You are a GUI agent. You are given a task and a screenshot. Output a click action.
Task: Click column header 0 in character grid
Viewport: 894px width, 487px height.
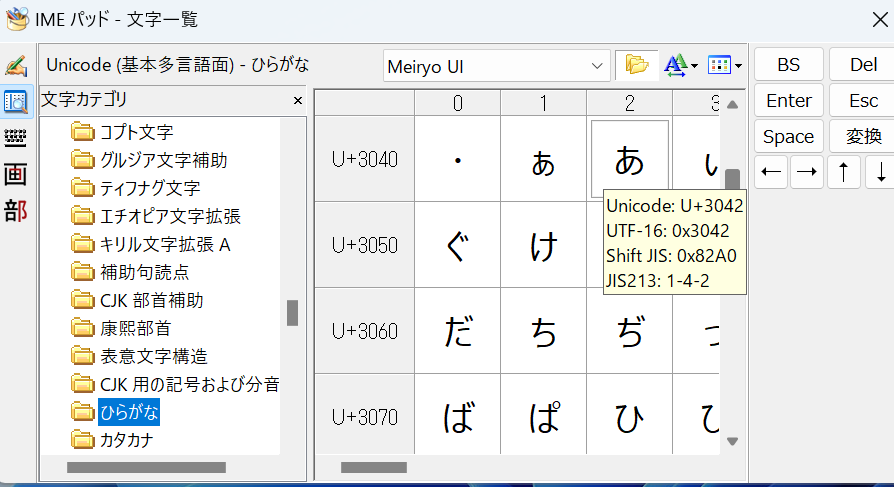click(458, 103)
